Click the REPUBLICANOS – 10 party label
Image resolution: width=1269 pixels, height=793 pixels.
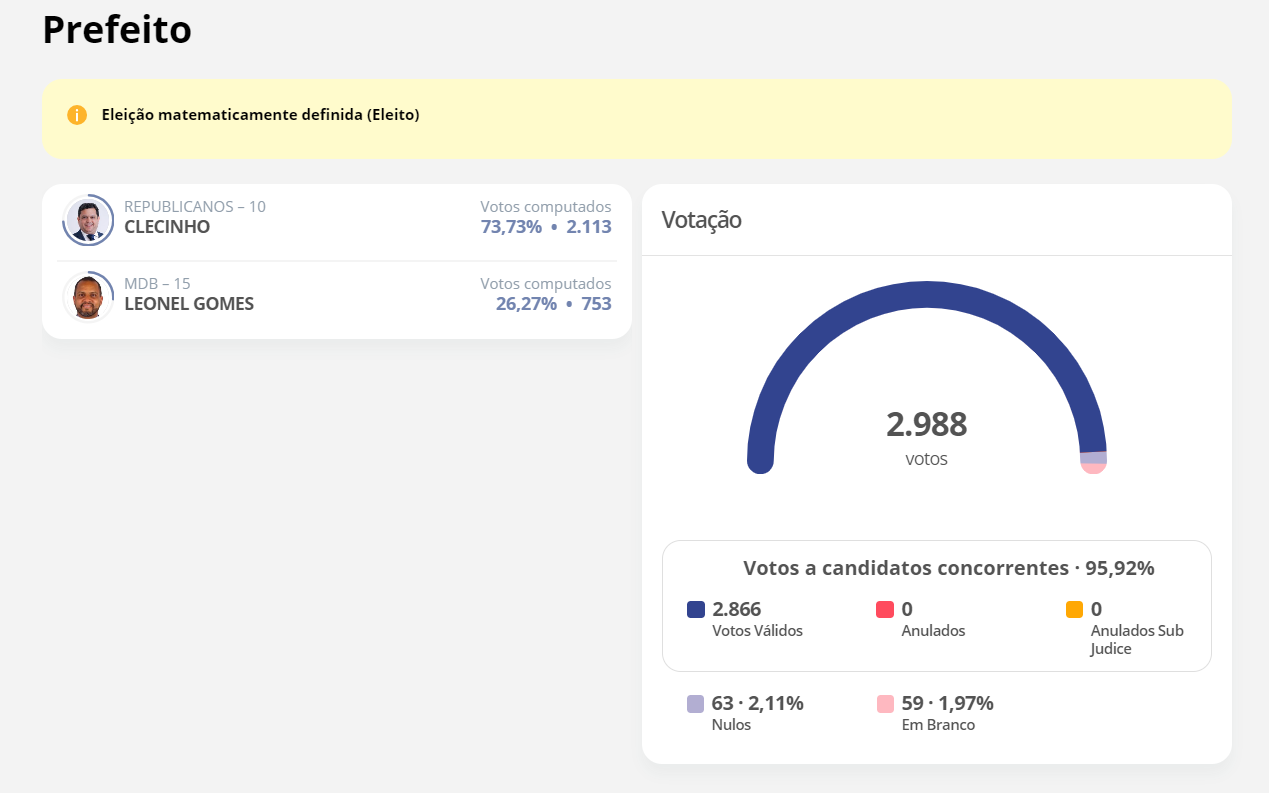pyautogui.click(x=195, y=207)
